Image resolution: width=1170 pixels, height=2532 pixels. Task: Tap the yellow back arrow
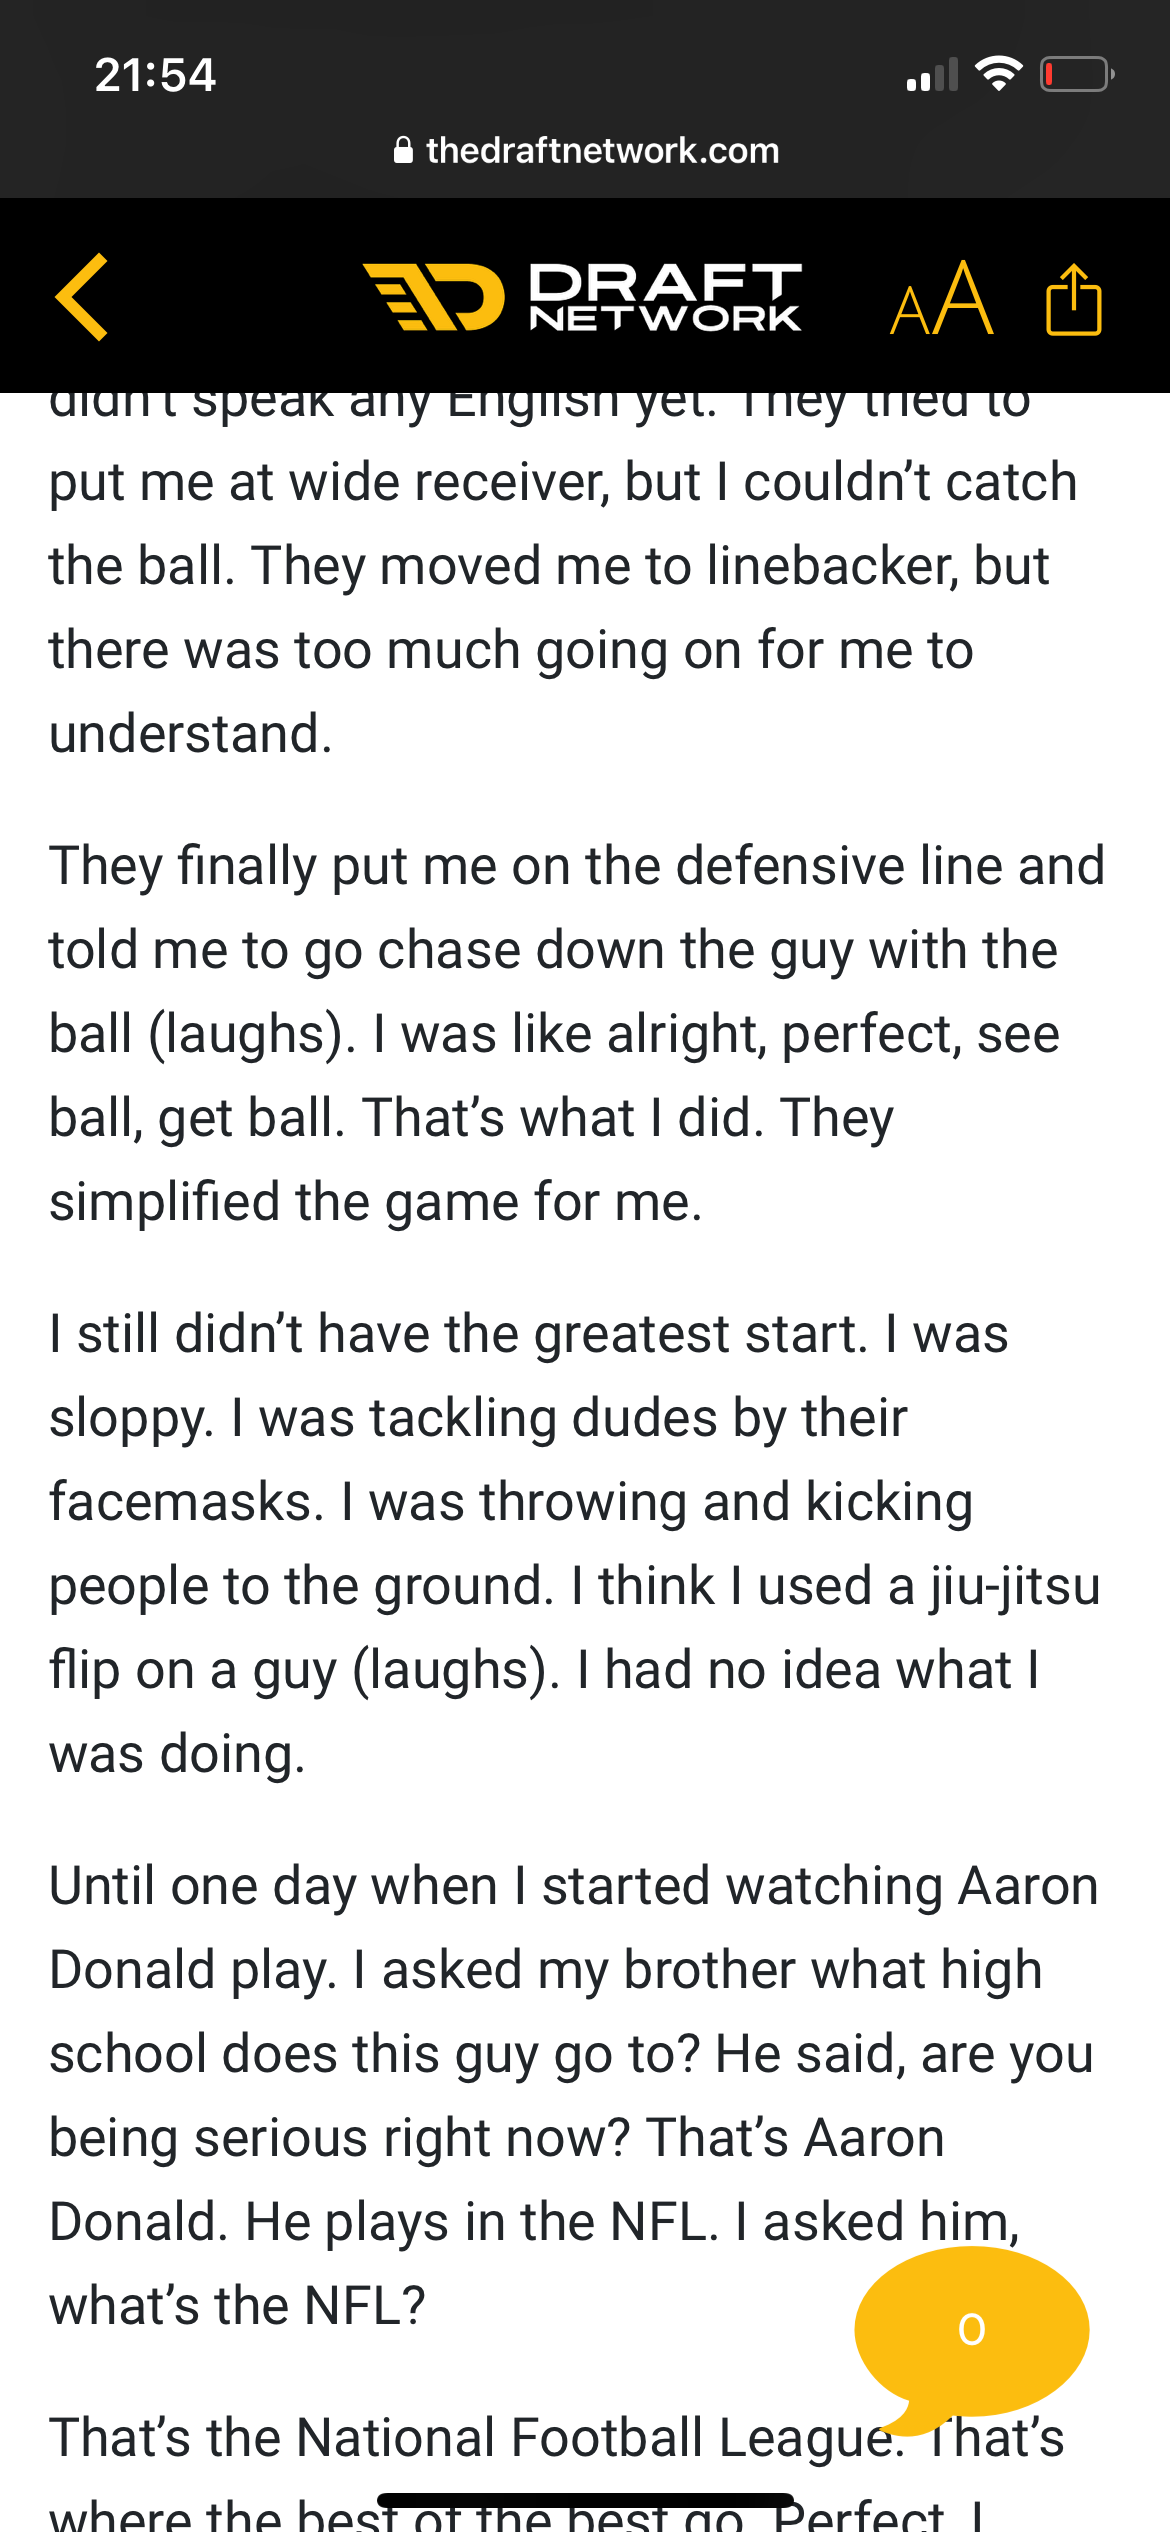pos(82,297)
